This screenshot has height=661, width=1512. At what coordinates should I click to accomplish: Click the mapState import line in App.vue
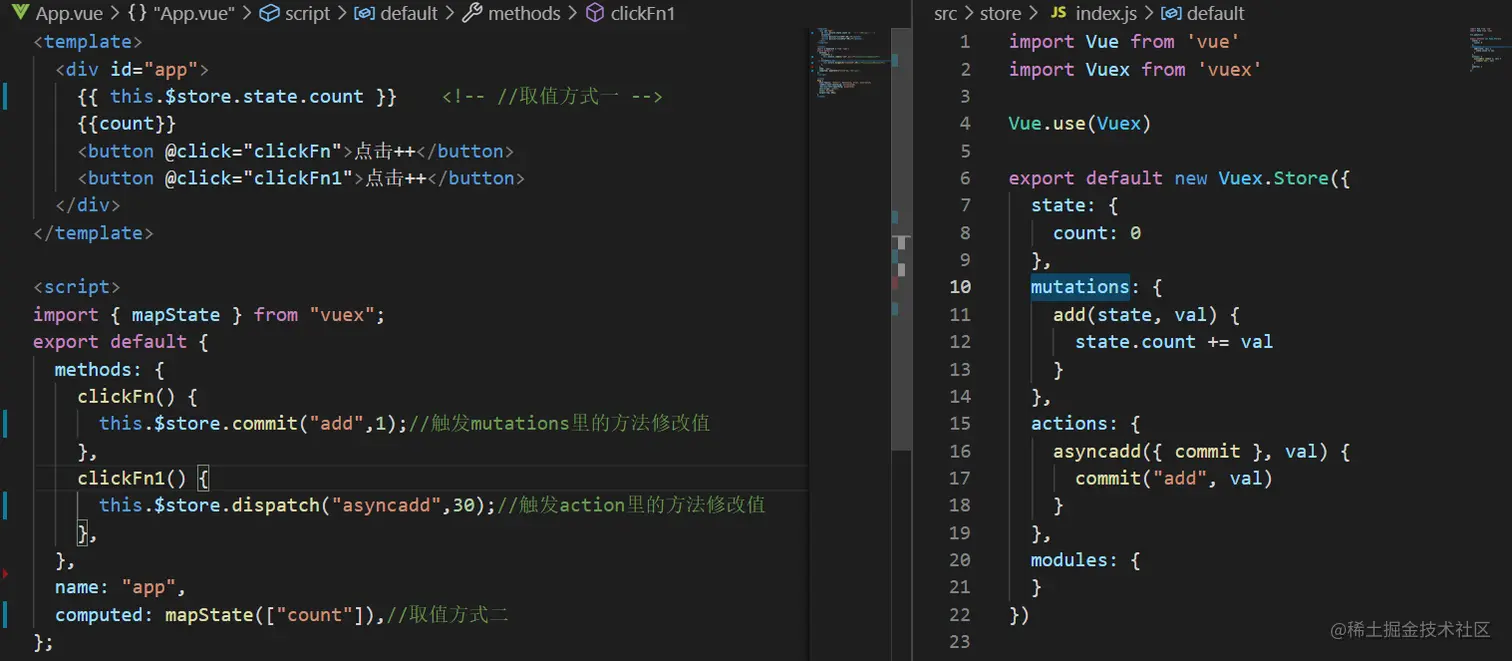(209, 314)
